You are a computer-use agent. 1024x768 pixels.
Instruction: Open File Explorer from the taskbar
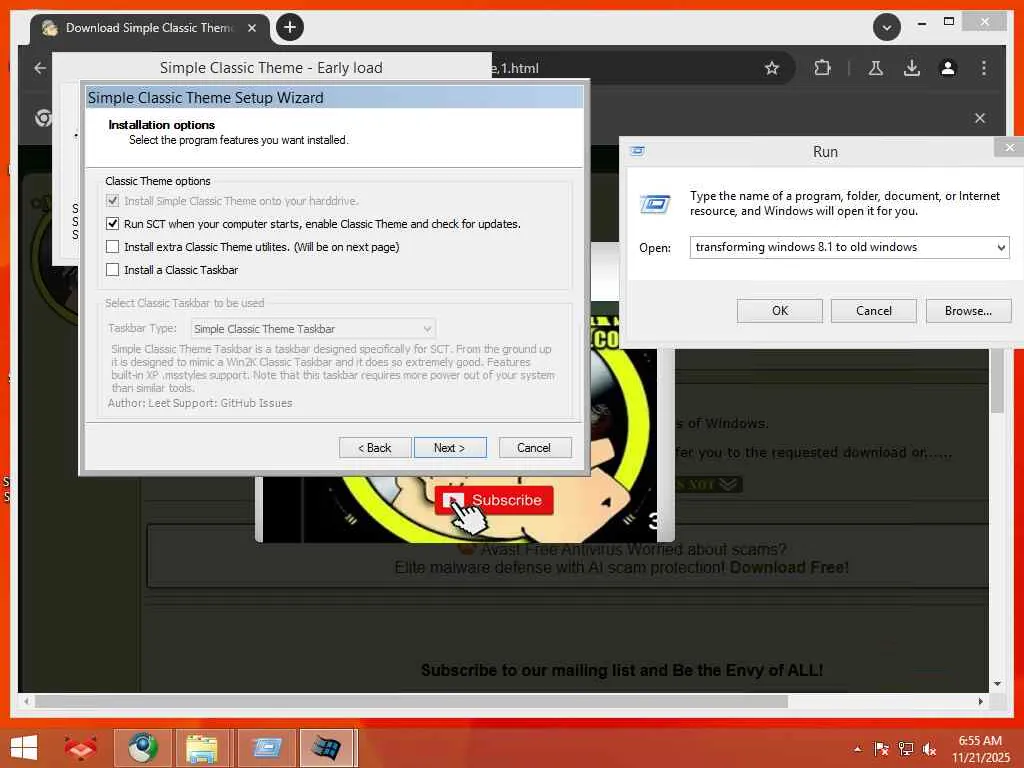pyautogui.click(x=202, y=748)
